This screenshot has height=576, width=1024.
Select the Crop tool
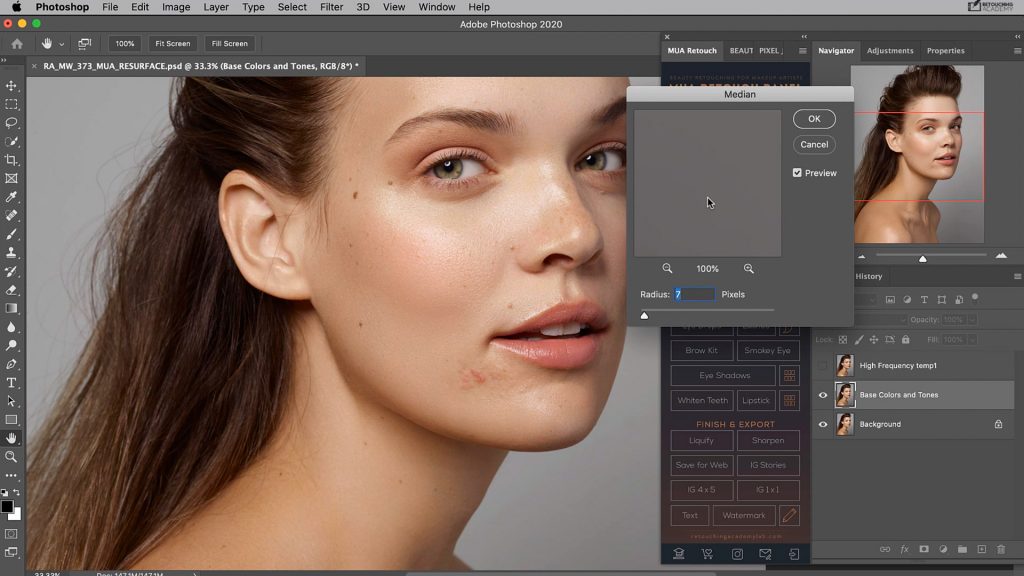click(x=12, y=158)
